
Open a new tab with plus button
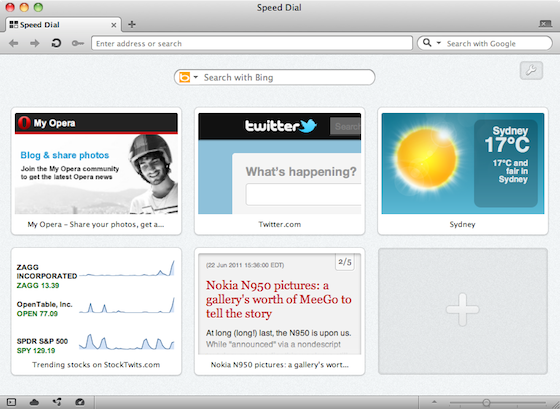pos(132,24)
